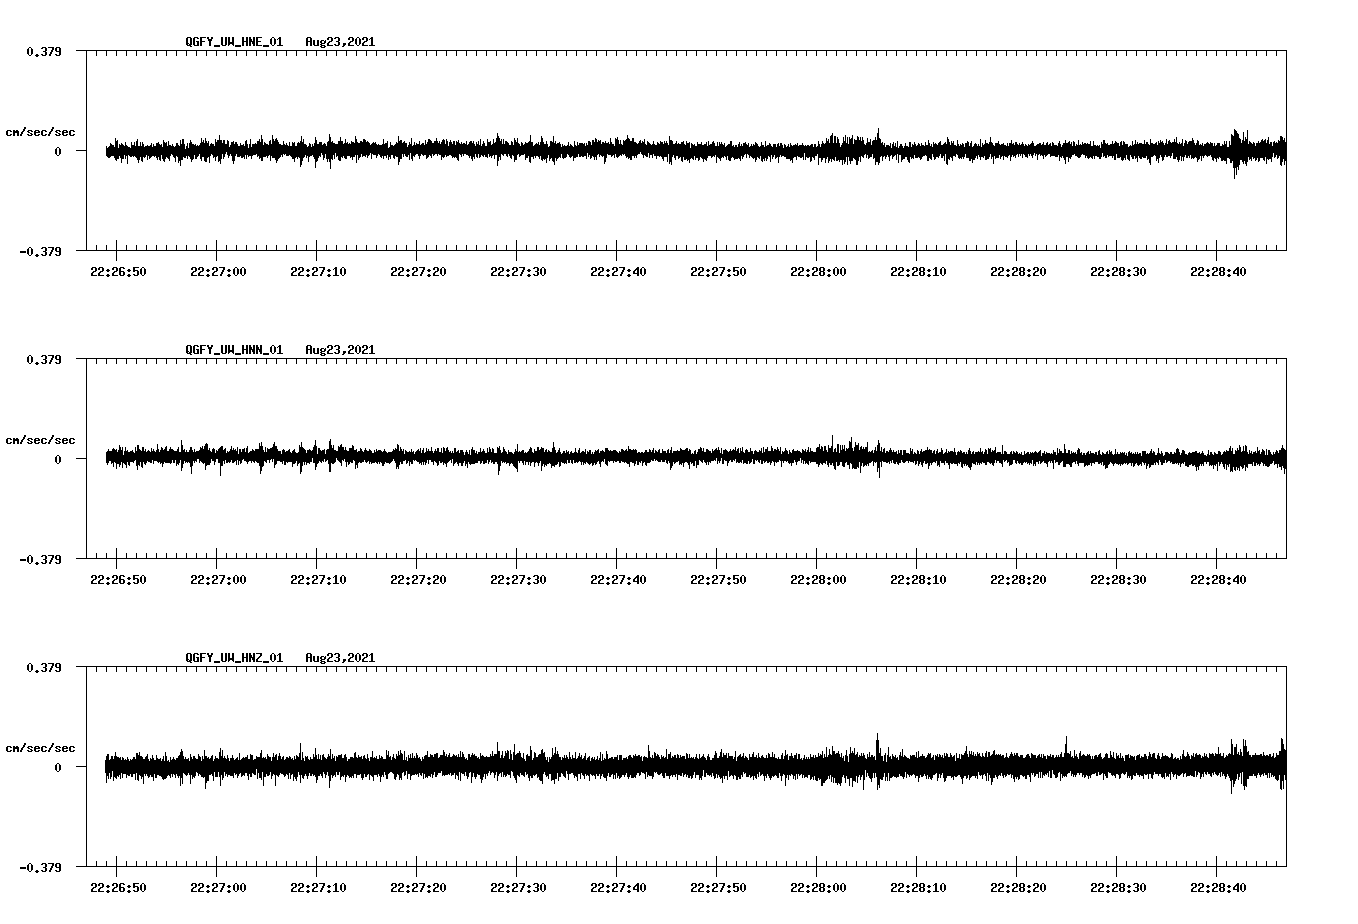This screenshot has height=924, width=1358.
Task: Click time label 22:28:30 under HNE plot
Action: (1118, 272)
